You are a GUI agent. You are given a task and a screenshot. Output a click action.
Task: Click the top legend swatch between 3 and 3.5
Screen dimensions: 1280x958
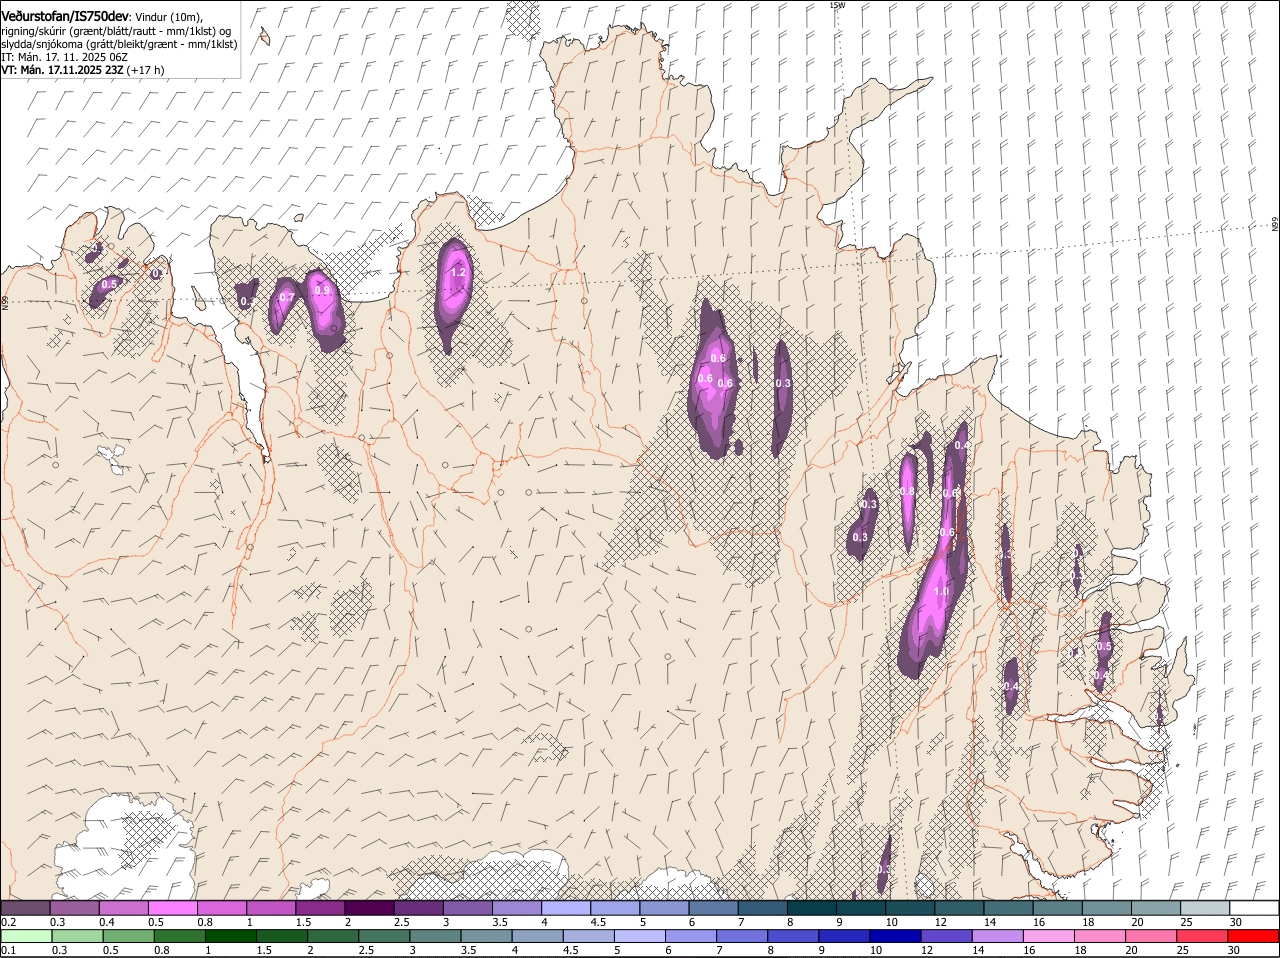tap(467, 908)
